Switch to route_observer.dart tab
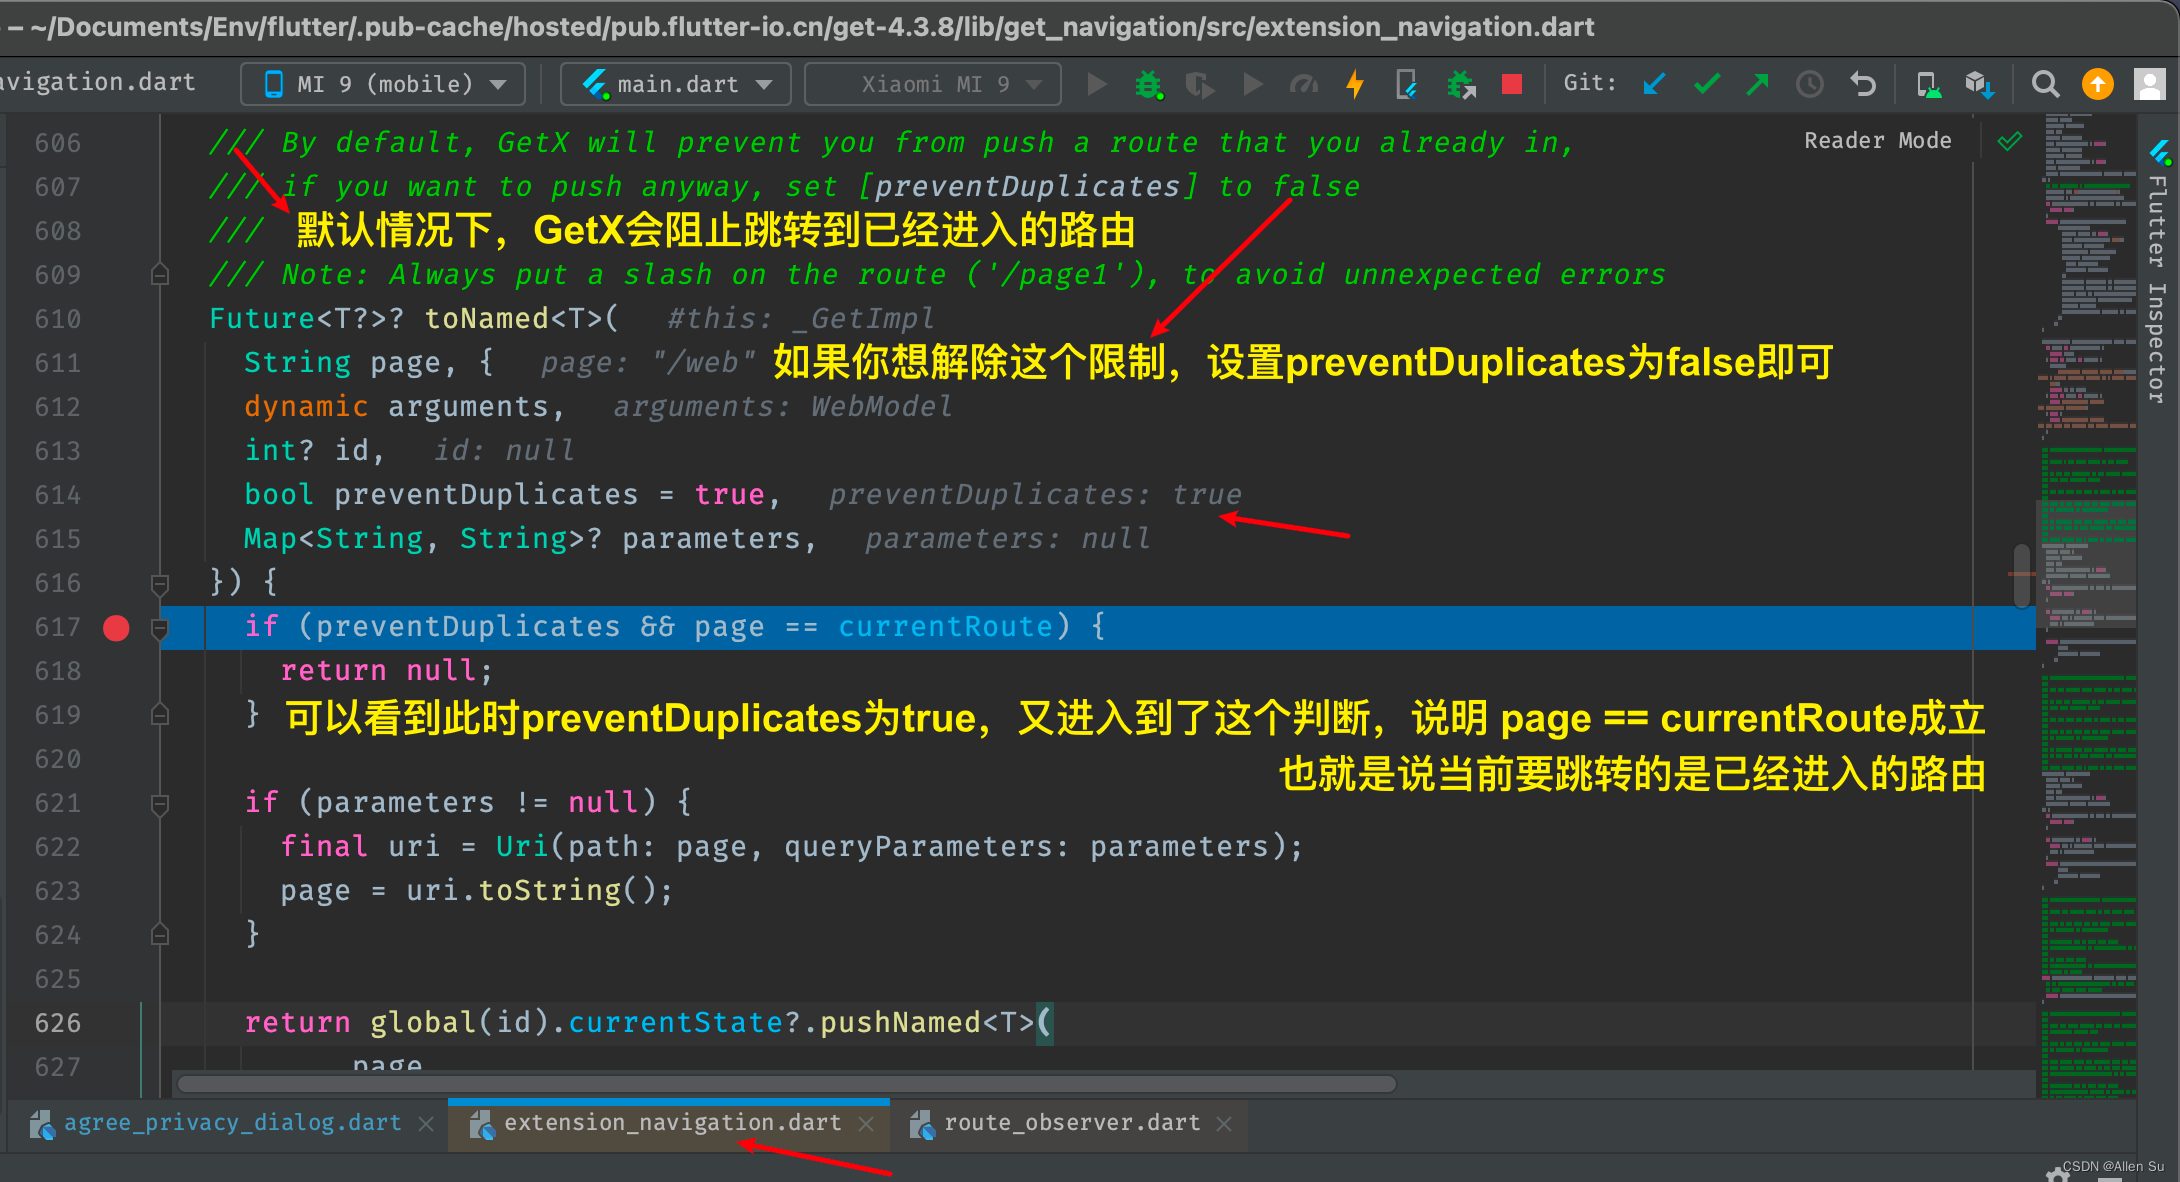This screenshot has width=2180, height=1182. point(1071,1123)
